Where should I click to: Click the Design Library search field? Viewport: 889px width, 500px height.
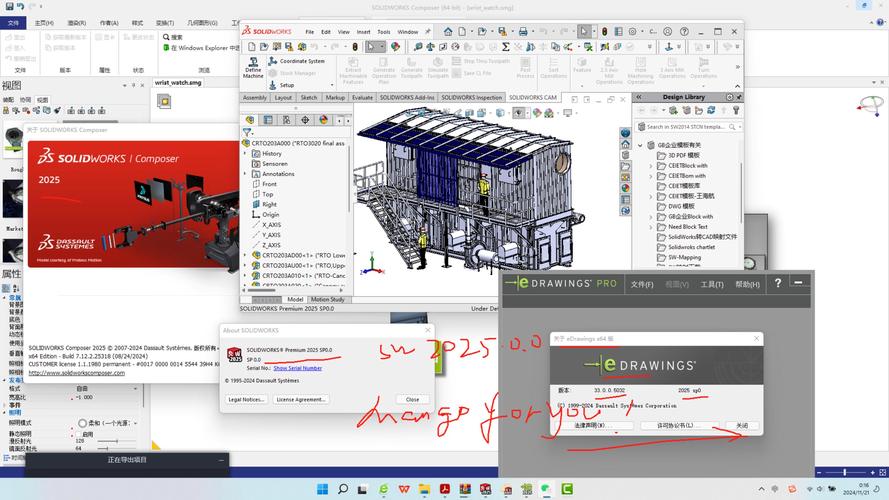pyautogui.click(x=689, y=127)
